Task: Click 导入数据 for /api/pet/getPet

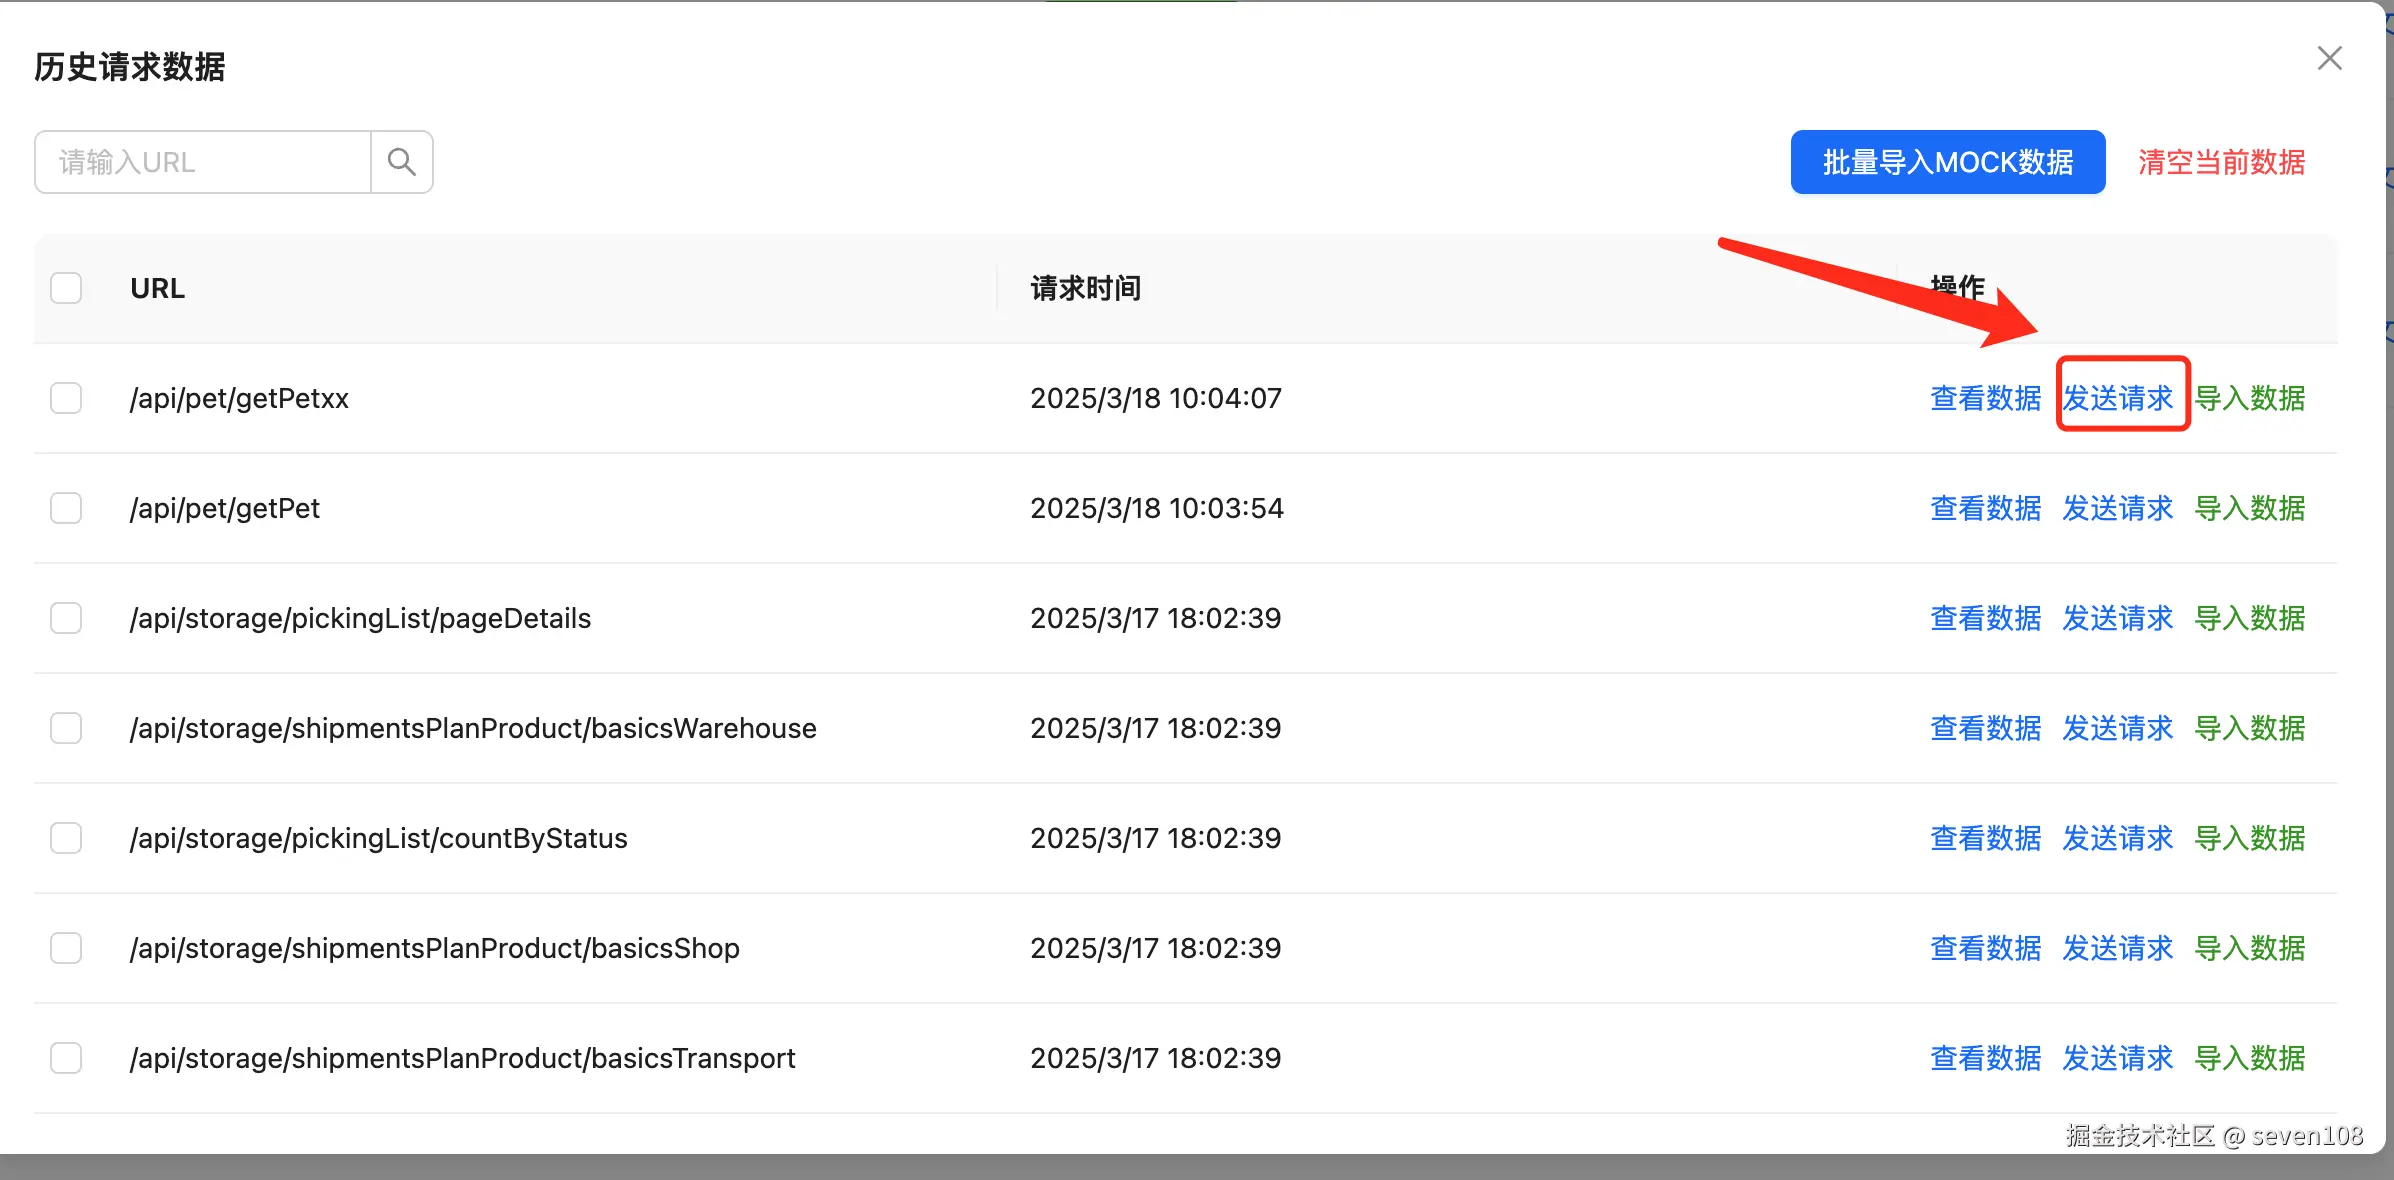Action: 2249,508
